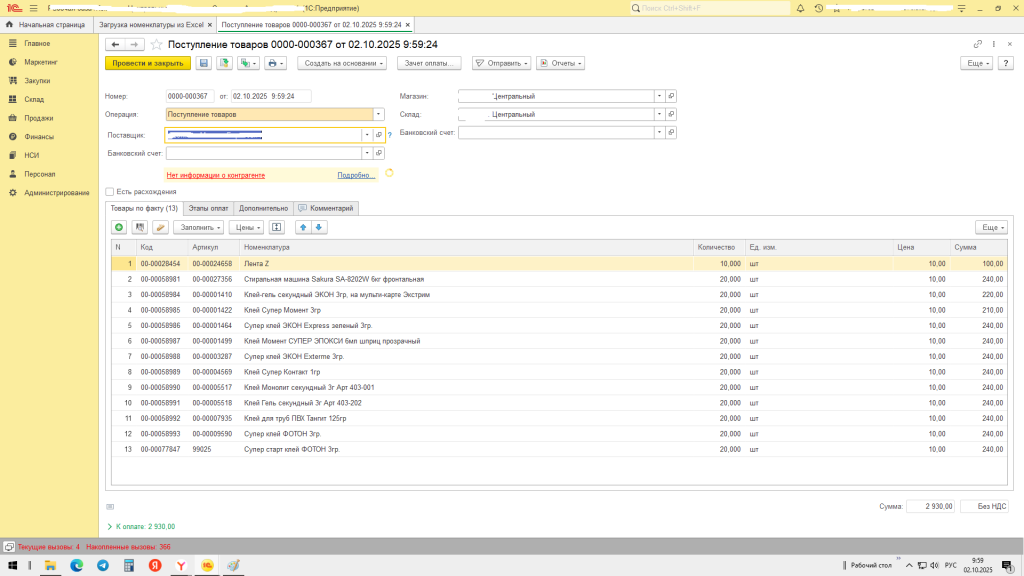
Task: Open the Закупки section in sidebar
Action: [37, 81]
